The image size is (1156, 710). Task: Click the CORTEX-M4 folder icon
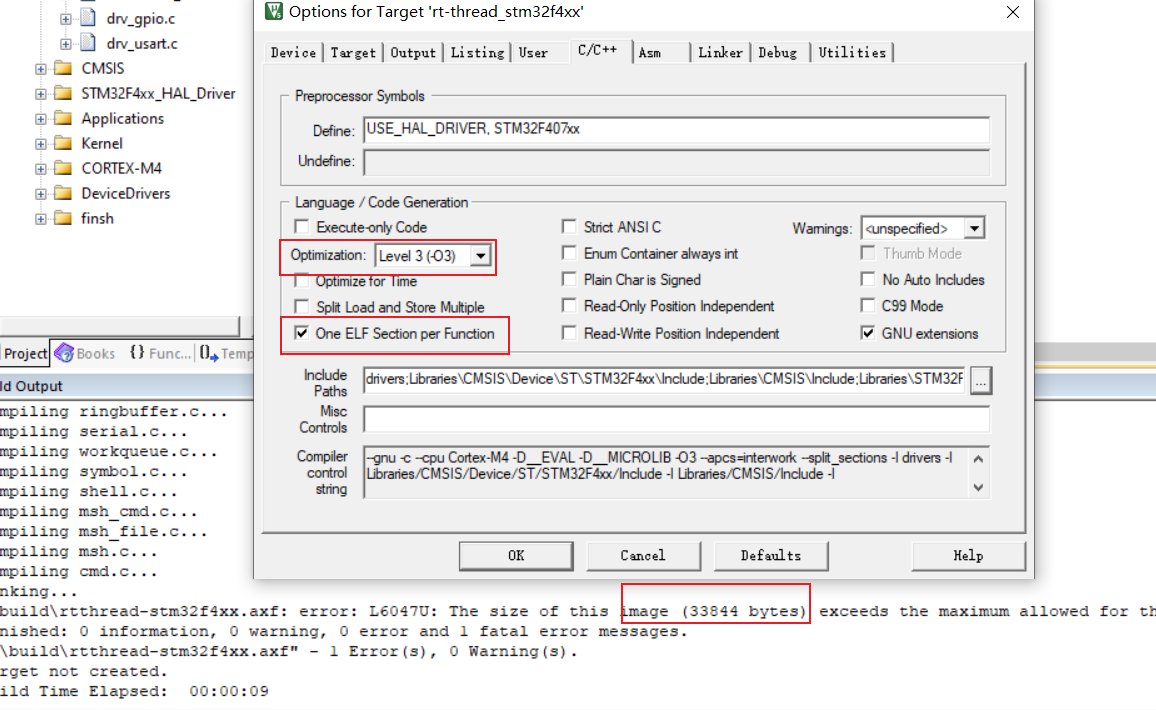click(x=63, y=169)
